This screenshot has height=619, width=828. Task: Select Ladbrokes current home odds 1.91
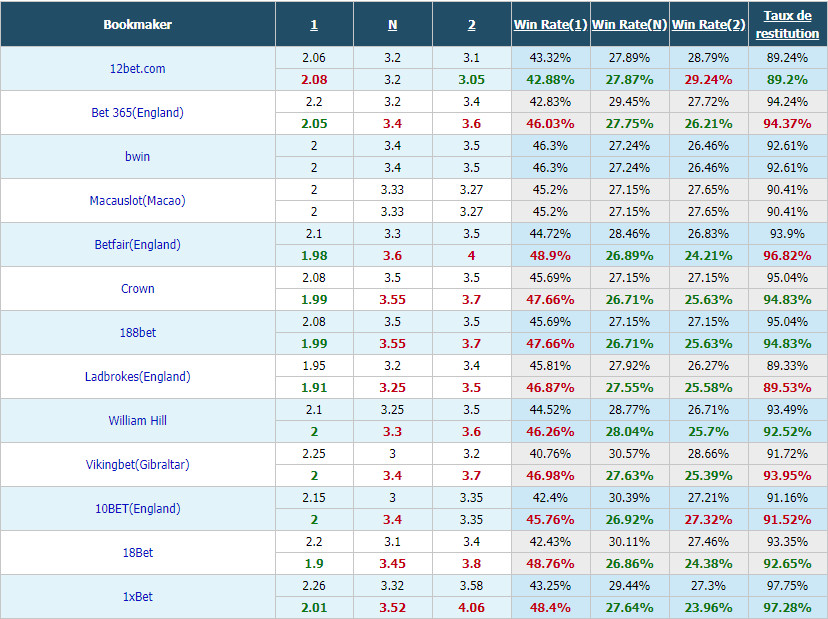tap(314, 388)
